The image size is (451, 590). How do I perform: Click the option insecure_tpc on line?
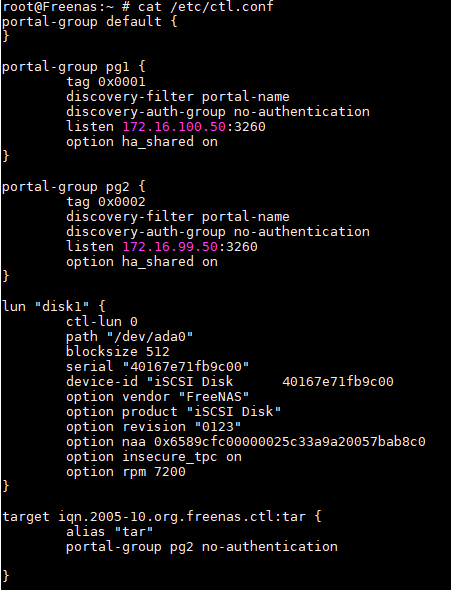coord(154,457)
